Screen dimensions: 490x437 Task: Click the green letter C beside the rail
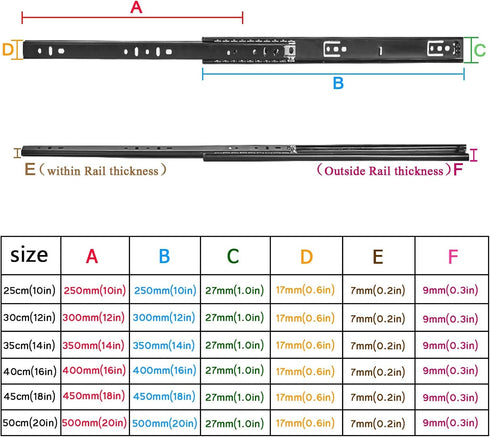480,51
